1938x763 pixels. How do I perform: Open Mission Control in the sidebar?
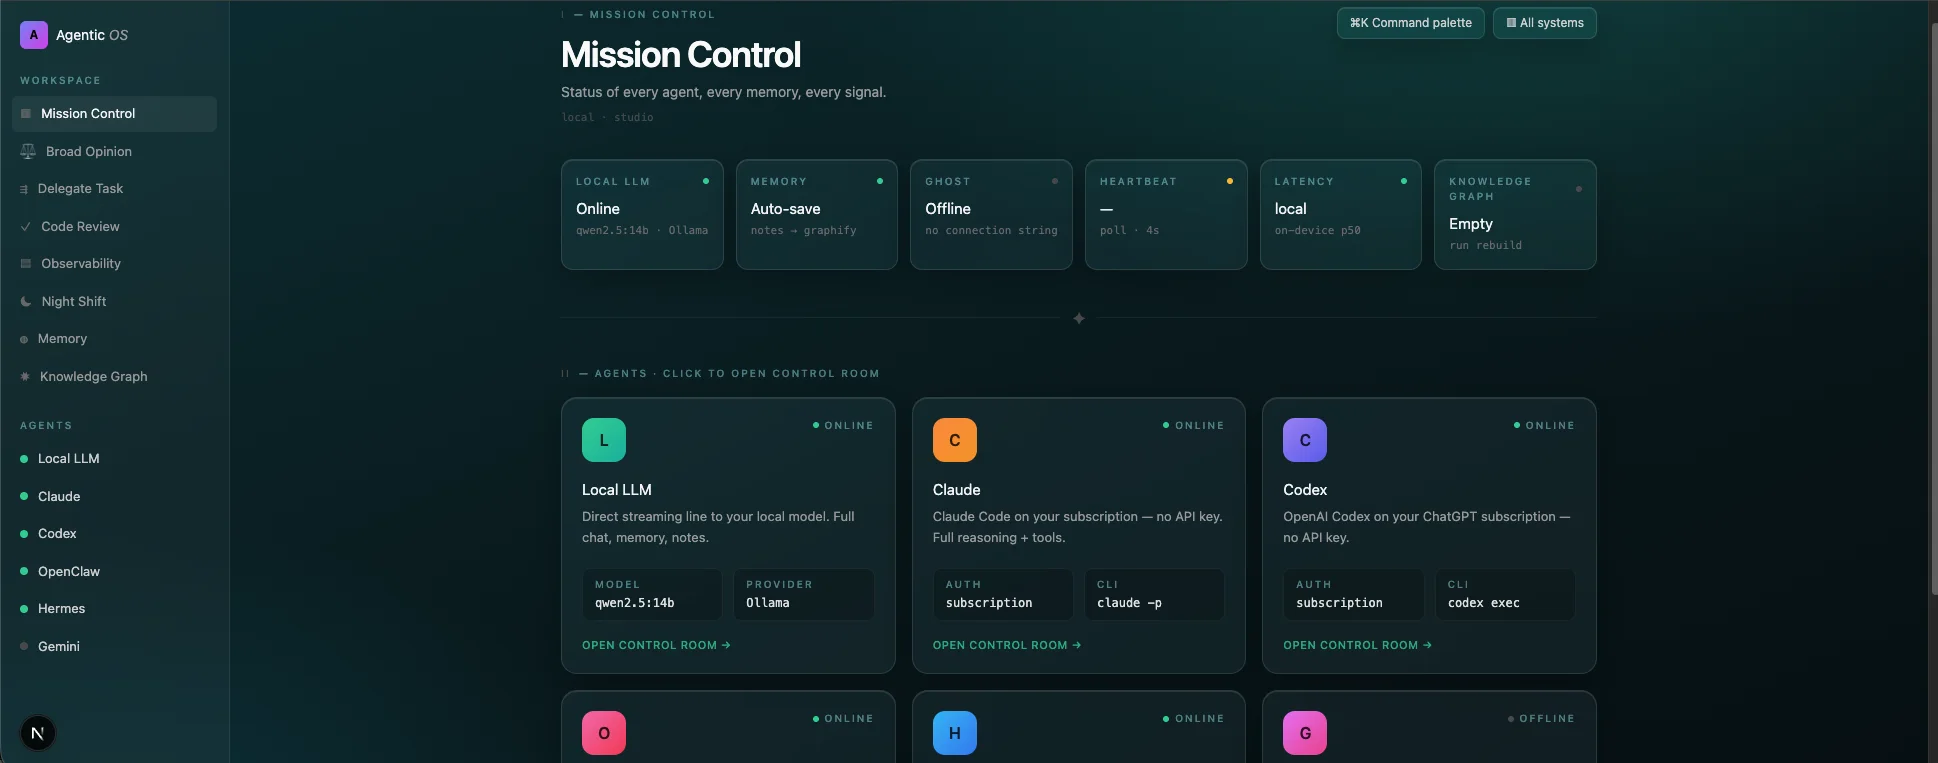114,114
